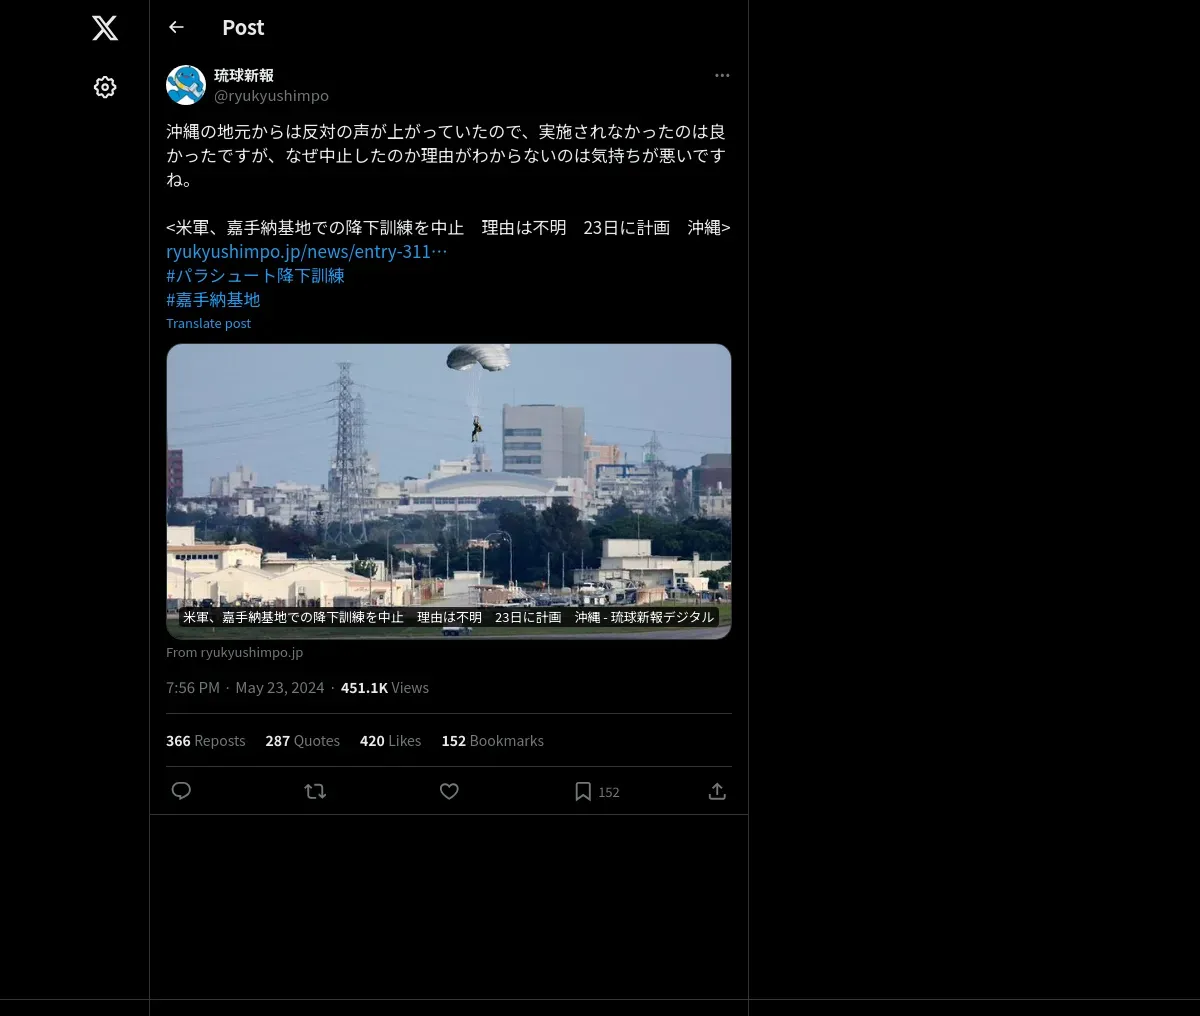
Task: Share the post via the upload icon
Action: point(717,791)
